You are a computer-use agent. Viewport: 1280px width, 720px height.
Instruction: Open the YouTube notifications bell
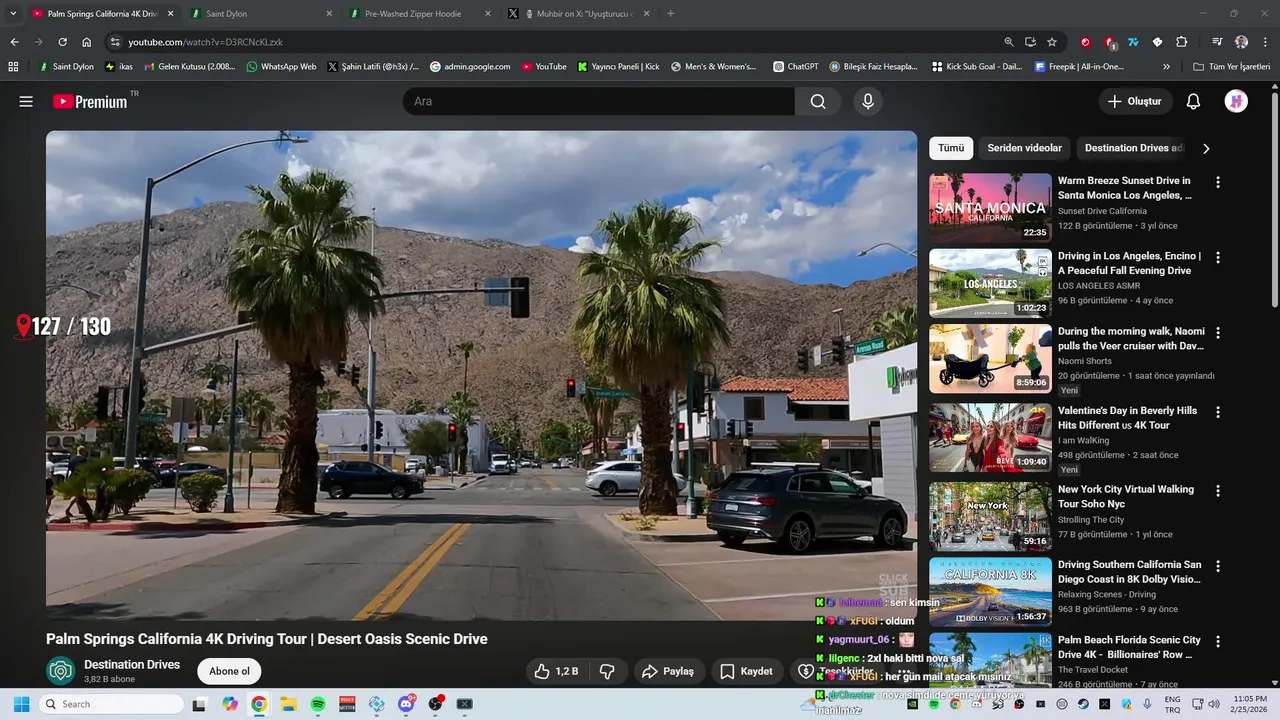[1193, 101]
